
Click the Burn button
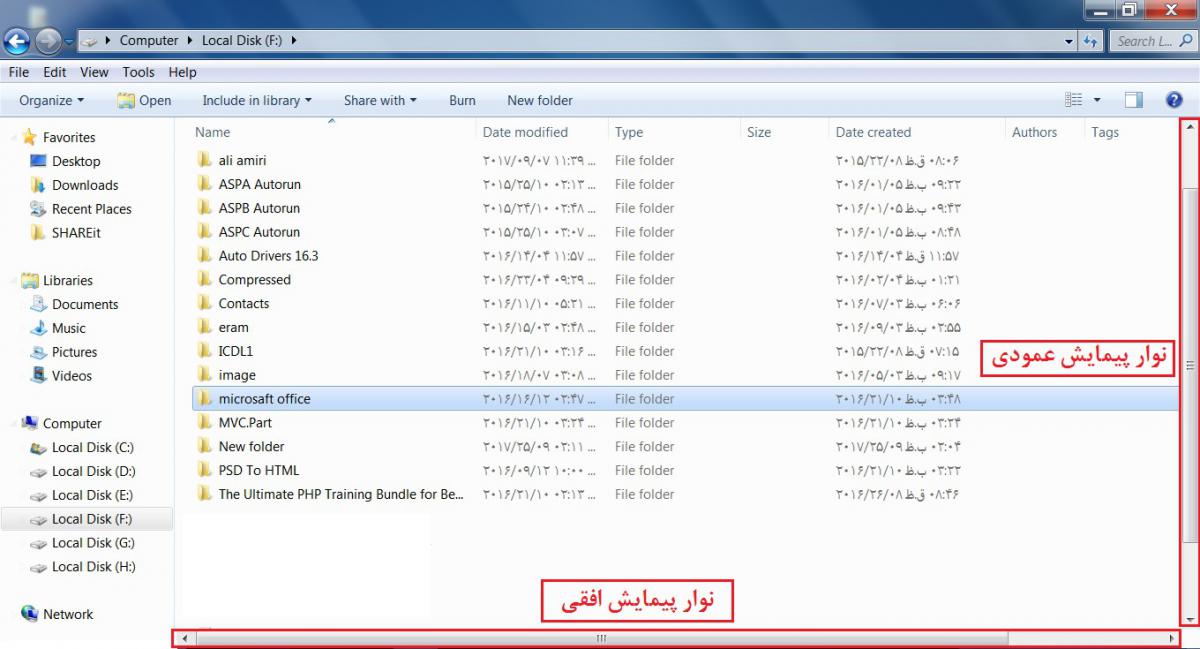click(x=462, y=100)
